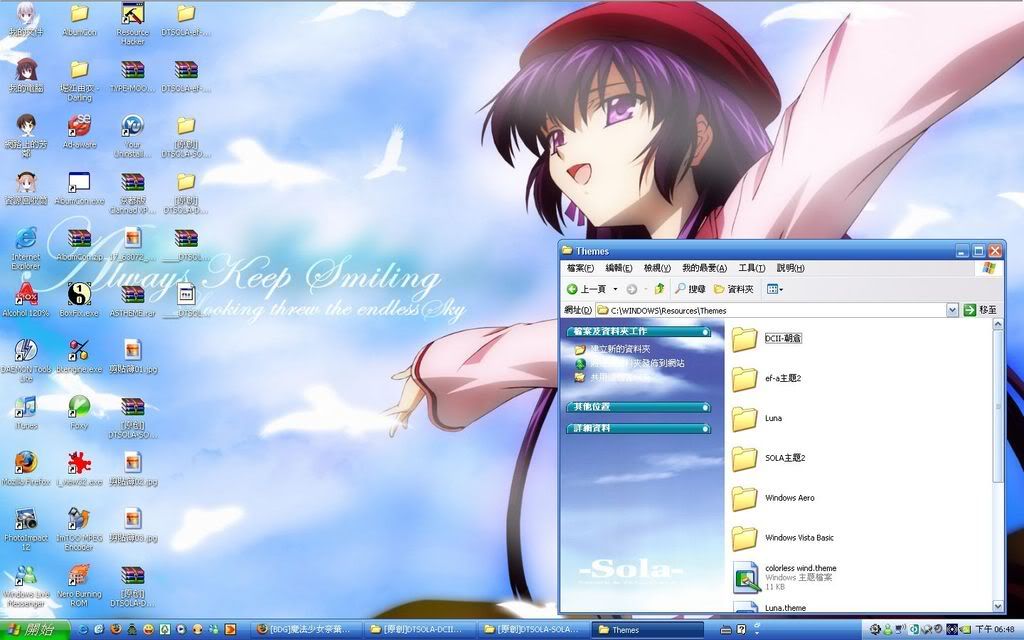
Task: Open the 工具(T) menu in Themes window
Action: [x=752, y=268]
